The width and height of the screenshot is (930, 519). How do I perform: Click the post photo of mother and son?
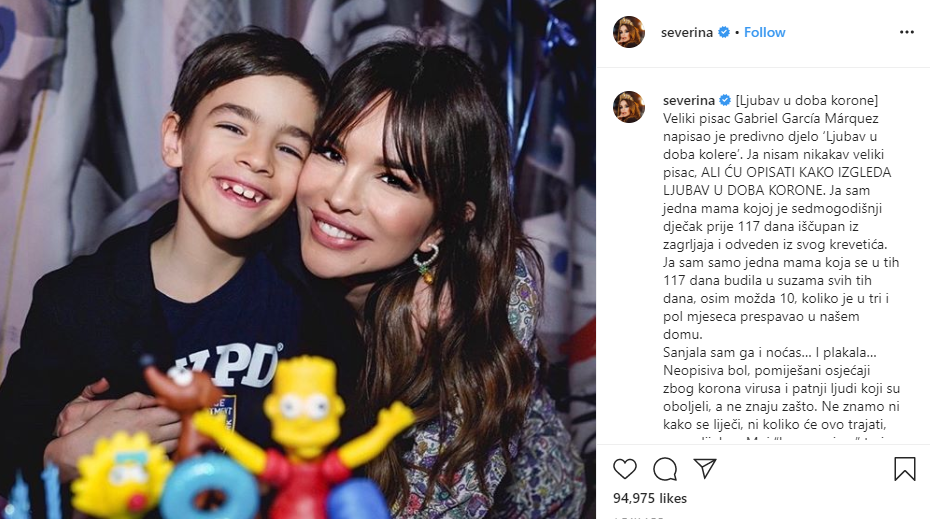click(x=298, y=259)
